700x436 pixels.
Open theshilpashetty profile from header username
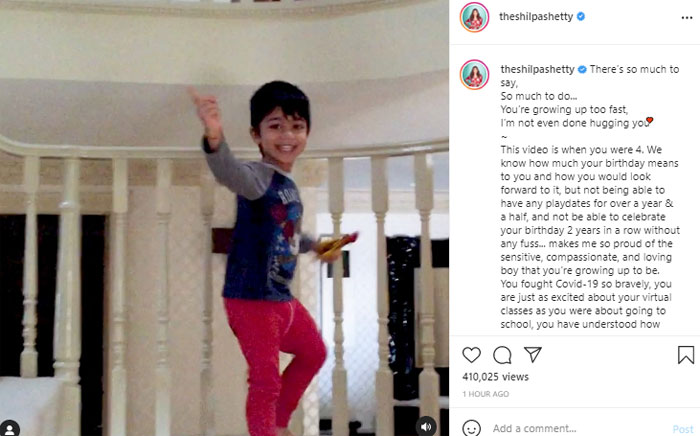coord(536,17)
